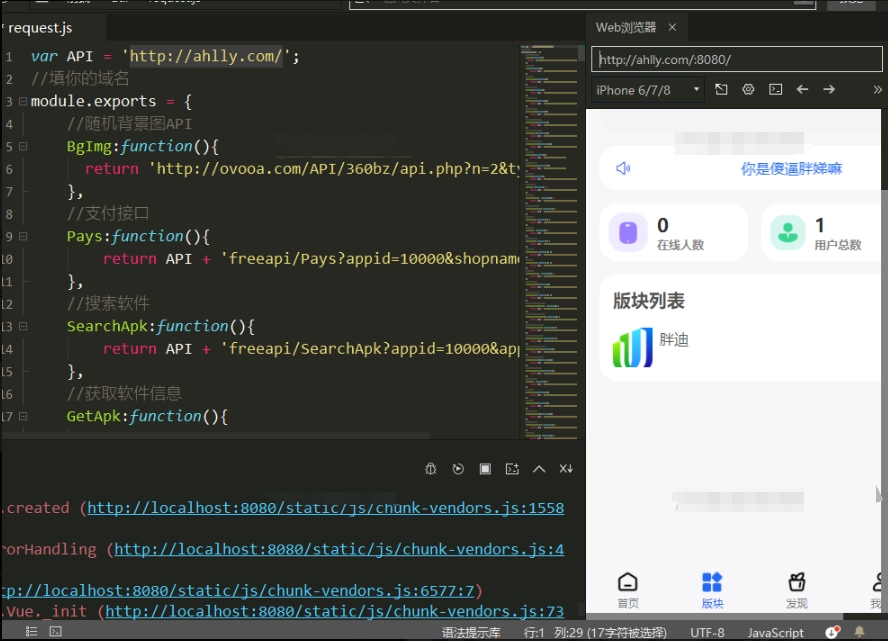The height and width of the screenshot is (641, 888).
Task: Click the update badge icon before bell
Action: [832, 632]
